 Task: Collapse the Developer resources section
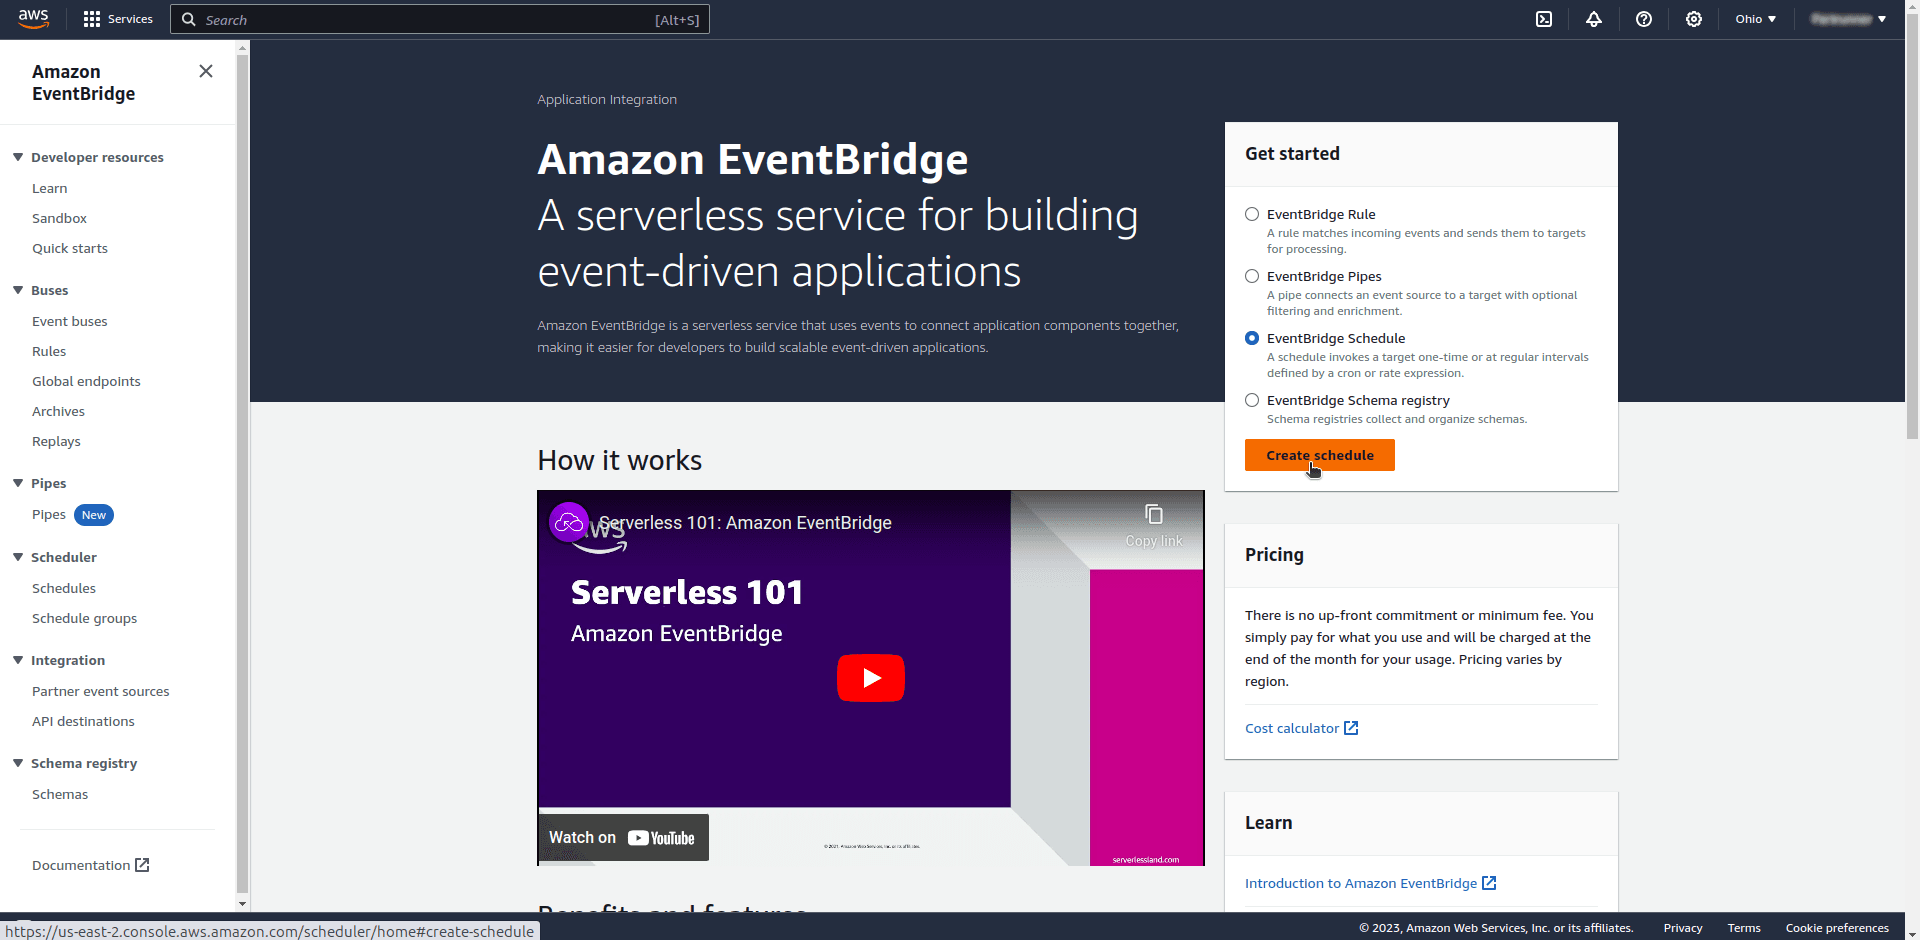pos(18,157)
